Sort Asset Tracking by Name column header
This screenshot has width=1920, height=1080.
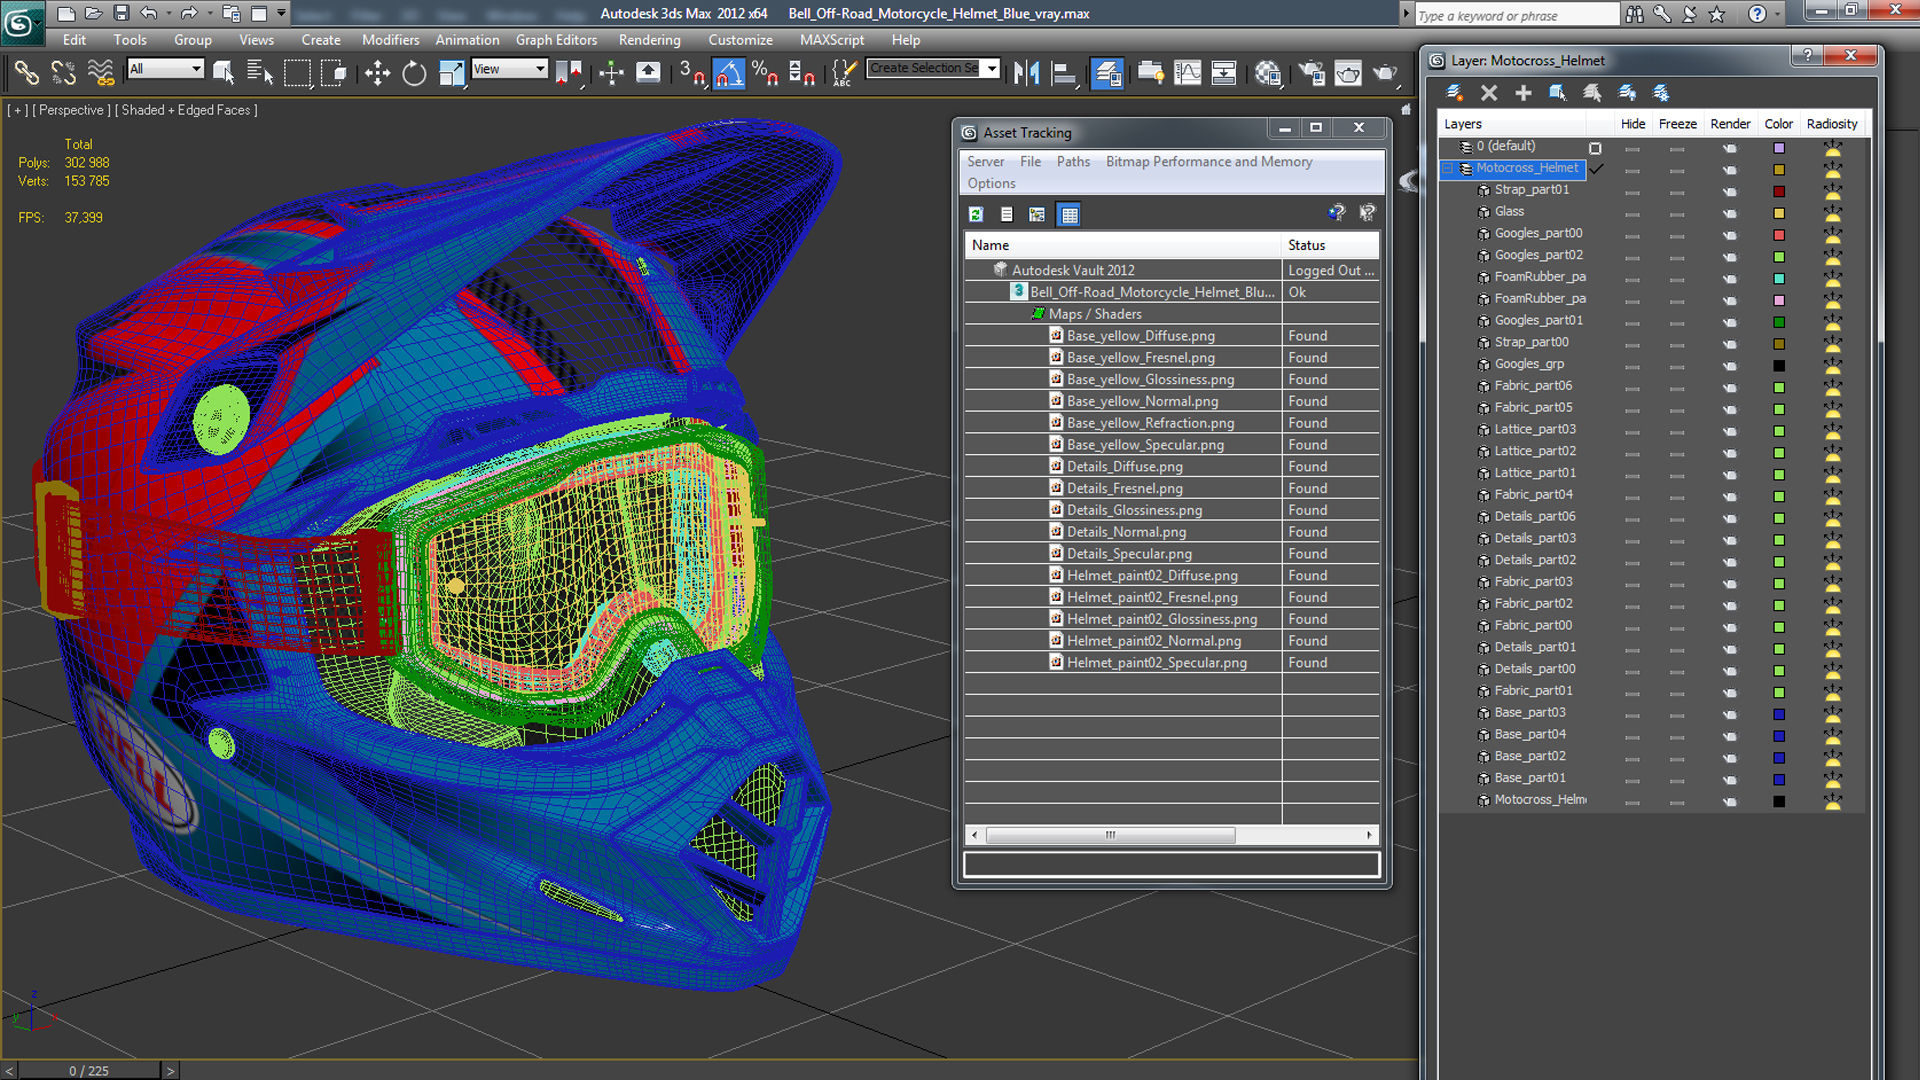[1123, 245]
